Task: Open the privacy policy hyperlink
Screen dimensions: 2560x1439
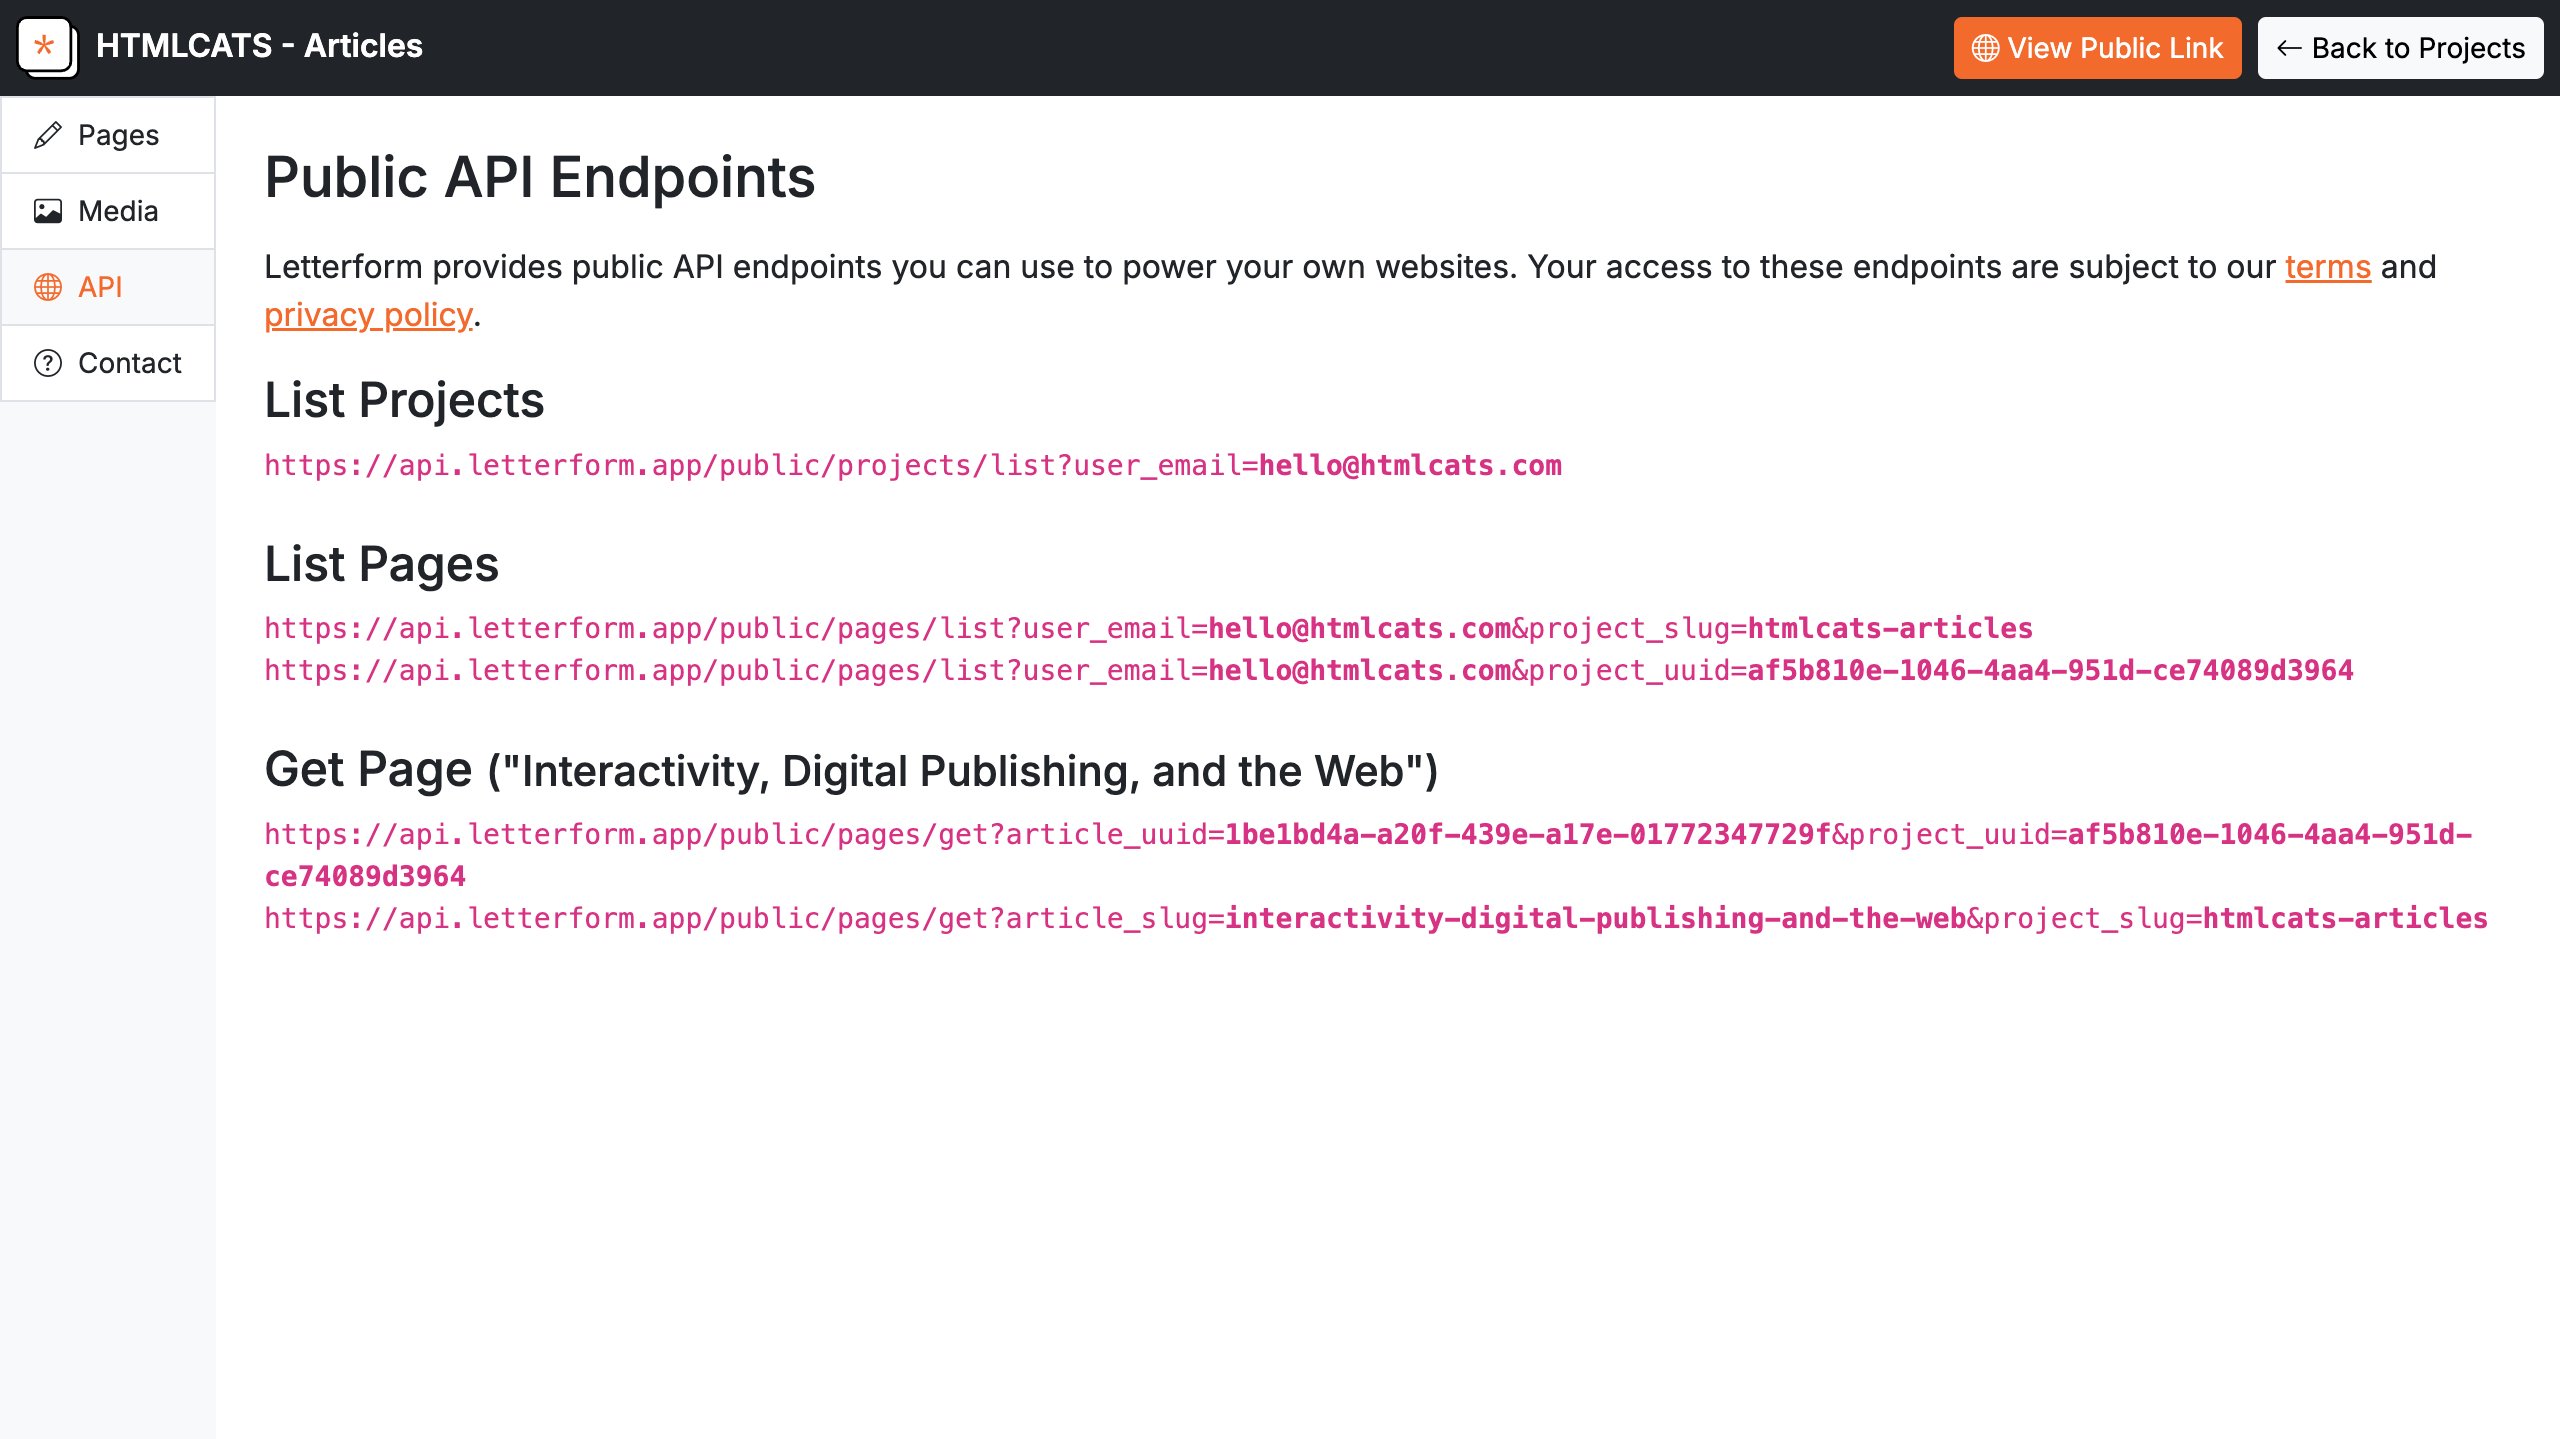Action: coord(368,315)
